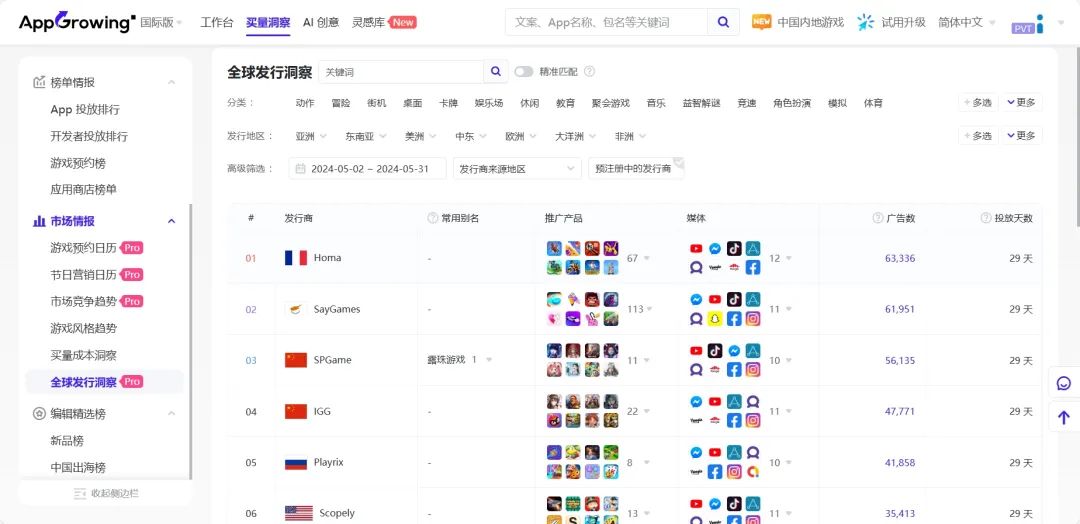Open App 投放排行 in sidebar
This screenshot has width=1080, height=524.
point(85,109)
